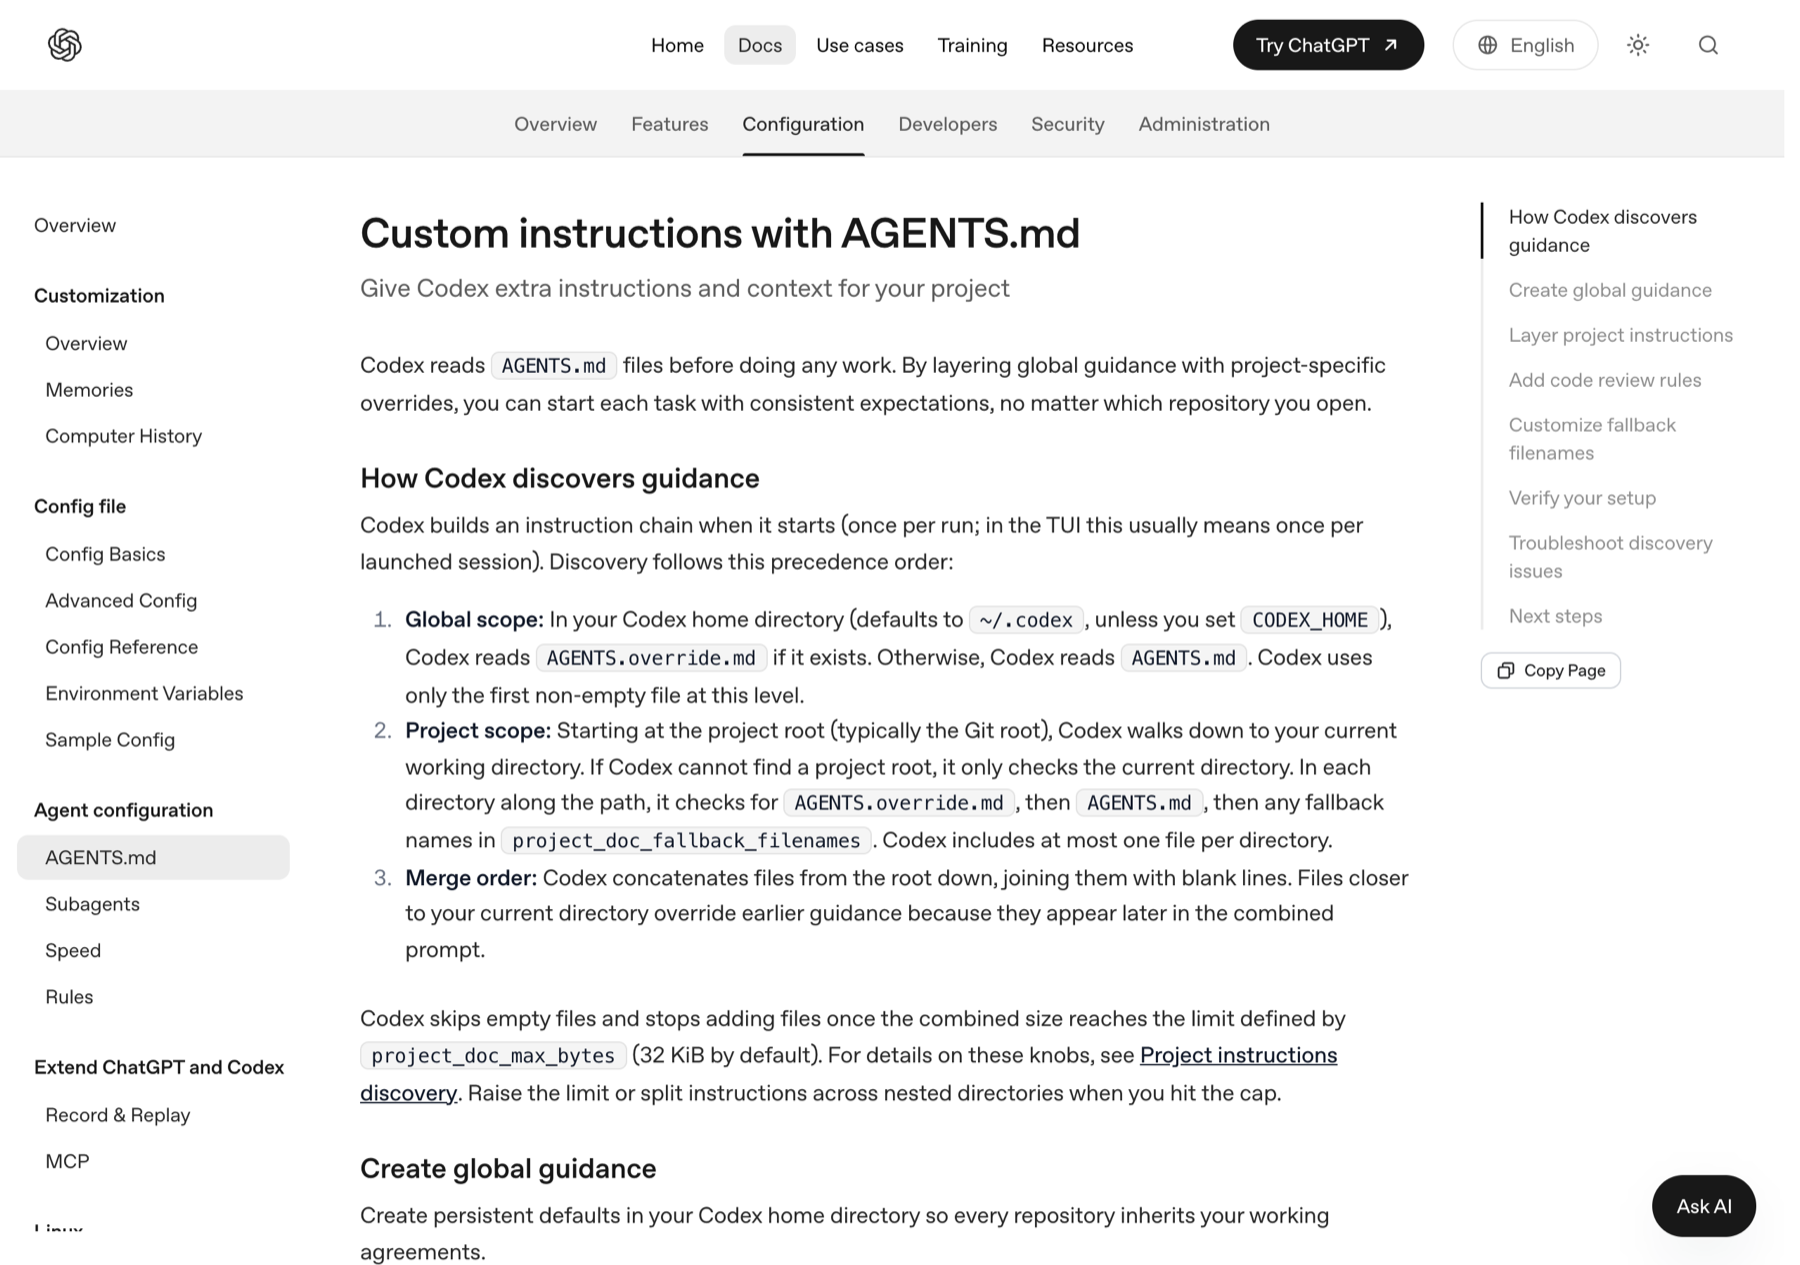Viewport: 1800px width, 1265px height.
Task: Click the Agent configuration sidebar section heading
Action: 124,810
